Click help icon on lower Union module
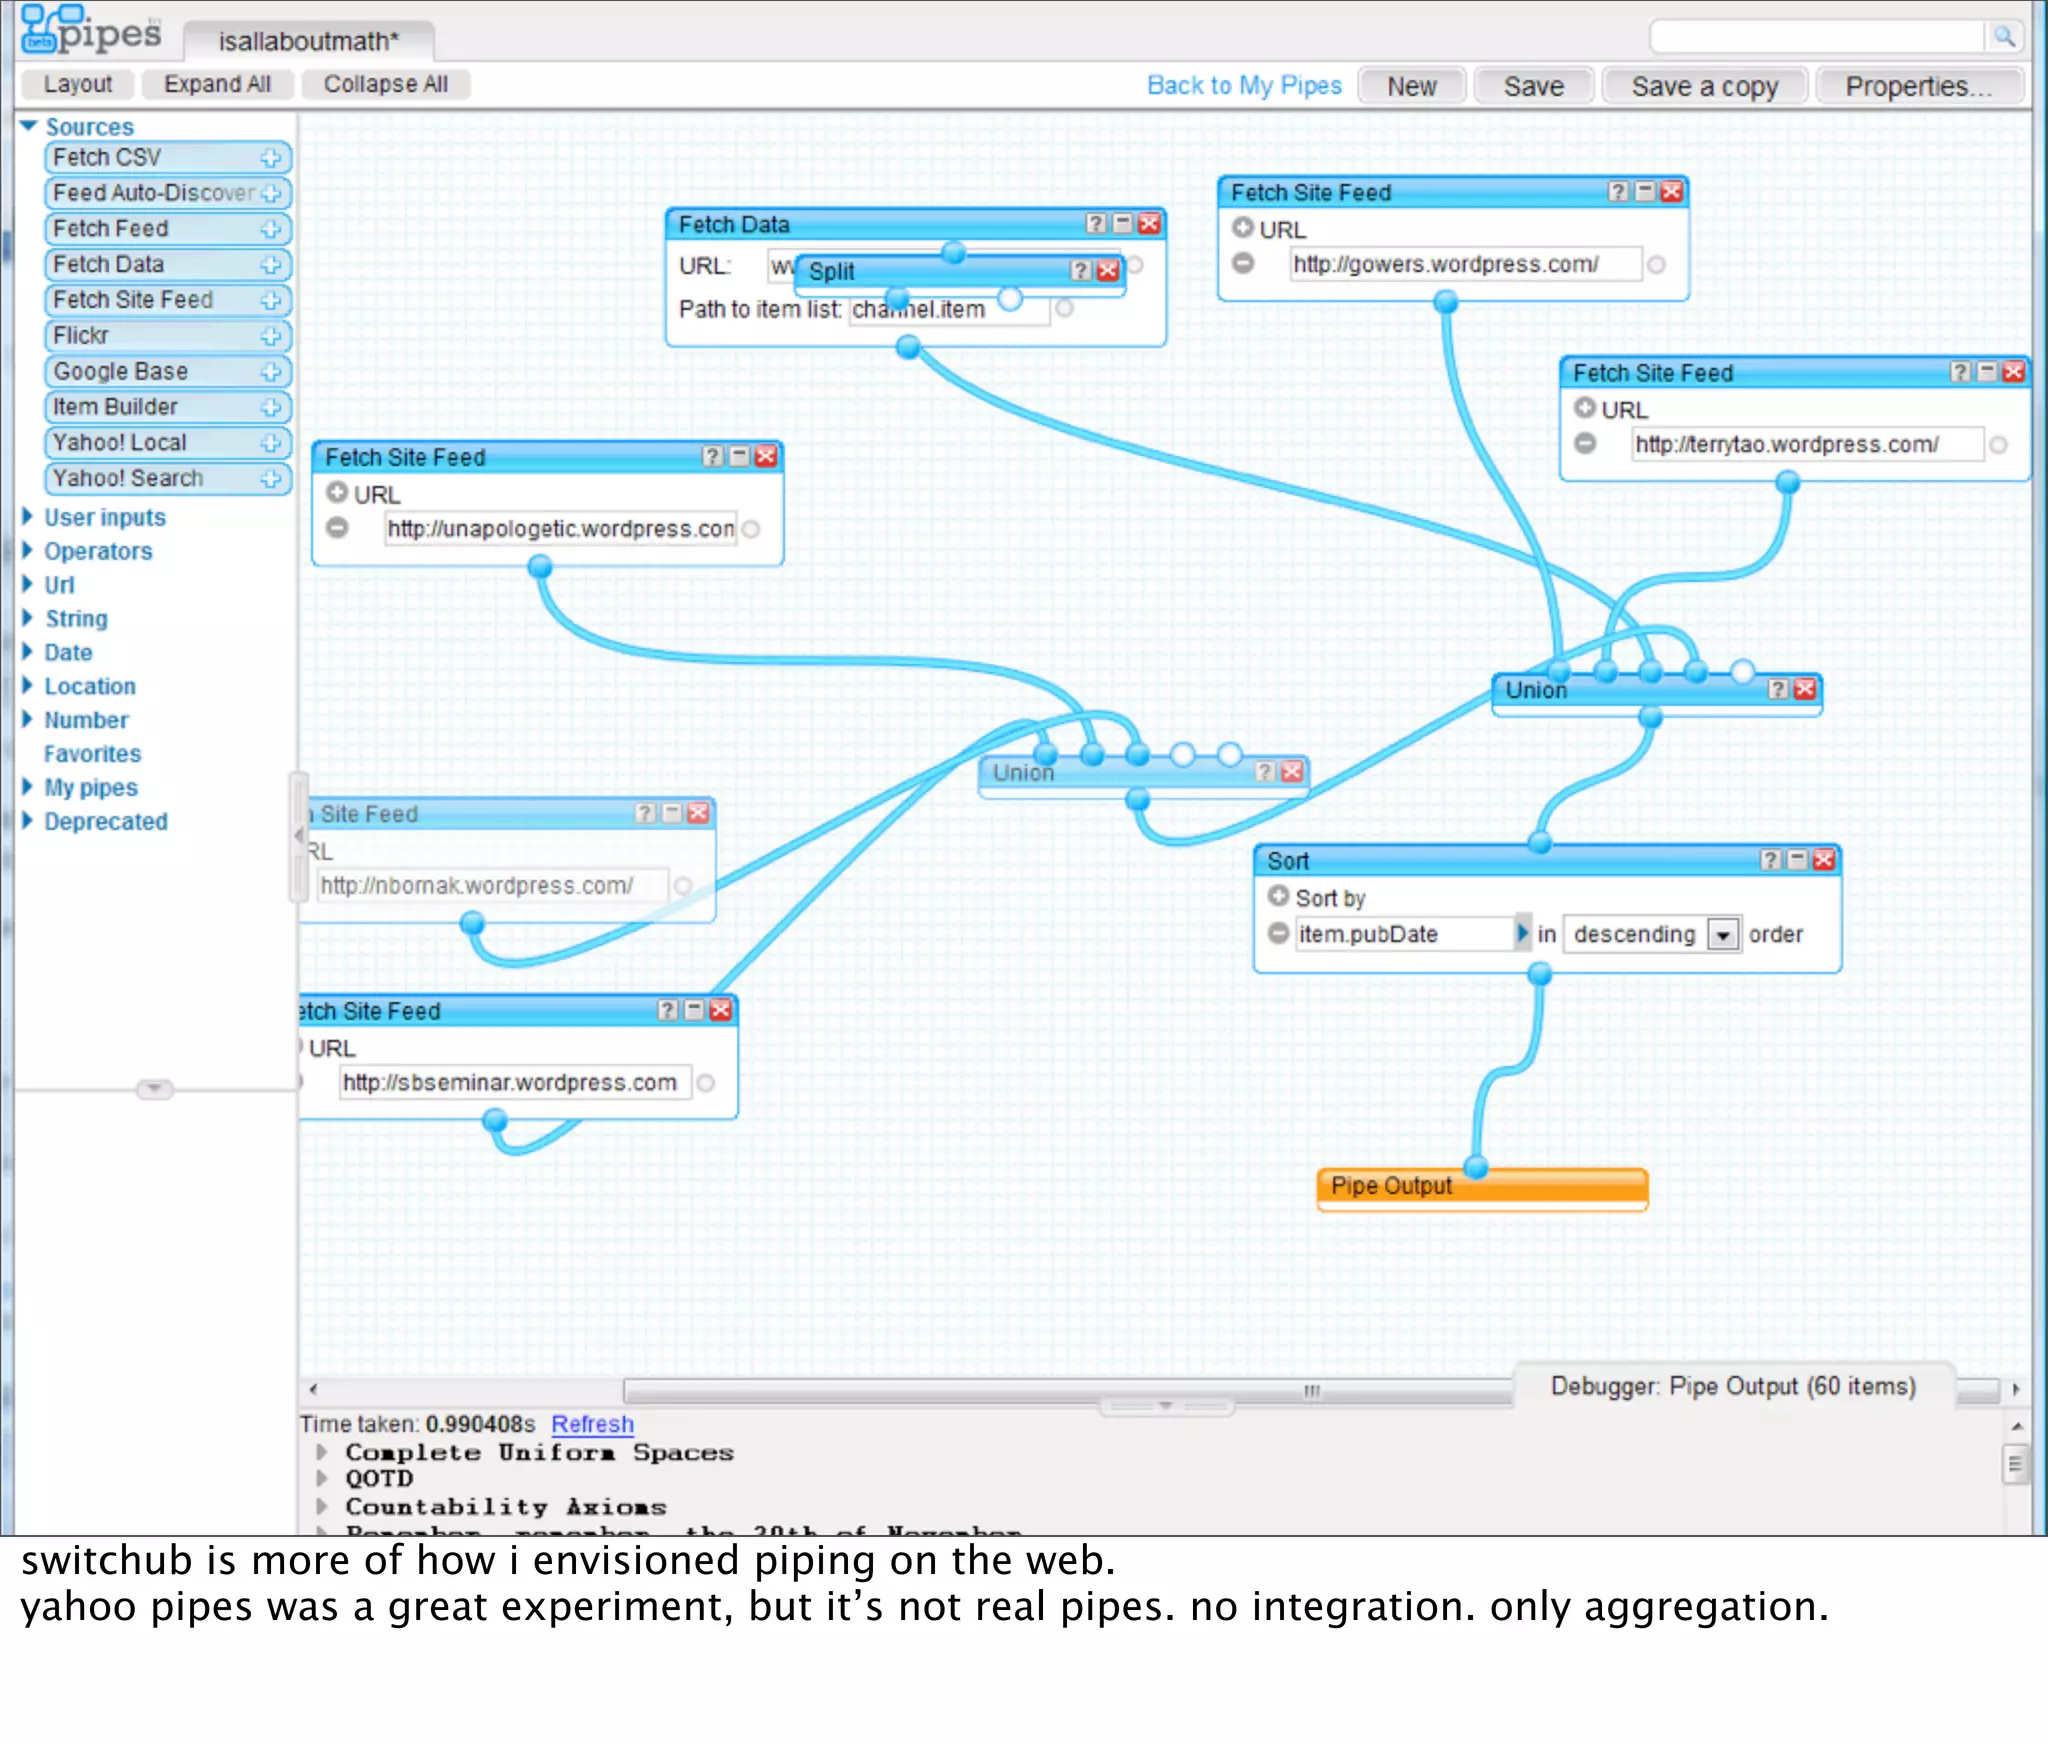Screen dimensions: 2048x1744 point(1265,772)
